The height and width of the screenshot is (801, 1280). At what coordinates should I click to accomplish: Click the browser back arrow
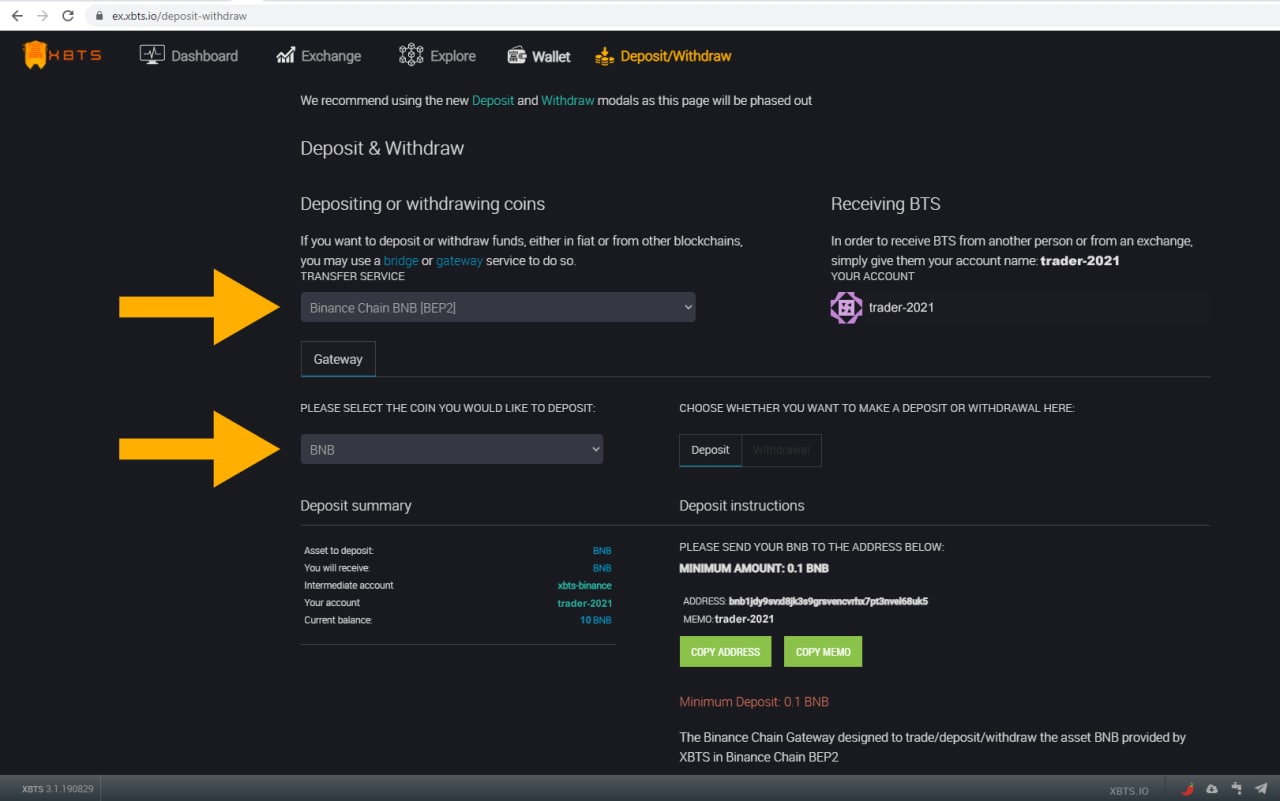(17, 16)
